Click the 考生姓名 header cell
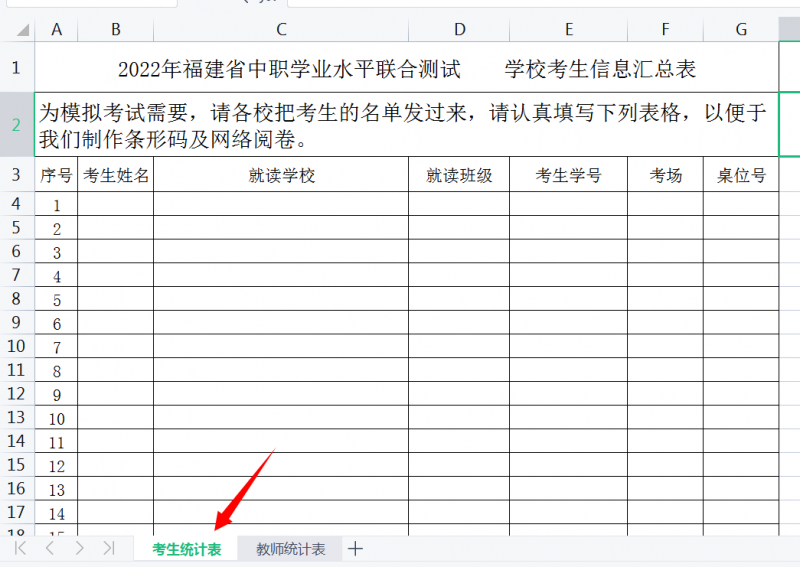 pos(116,176)
